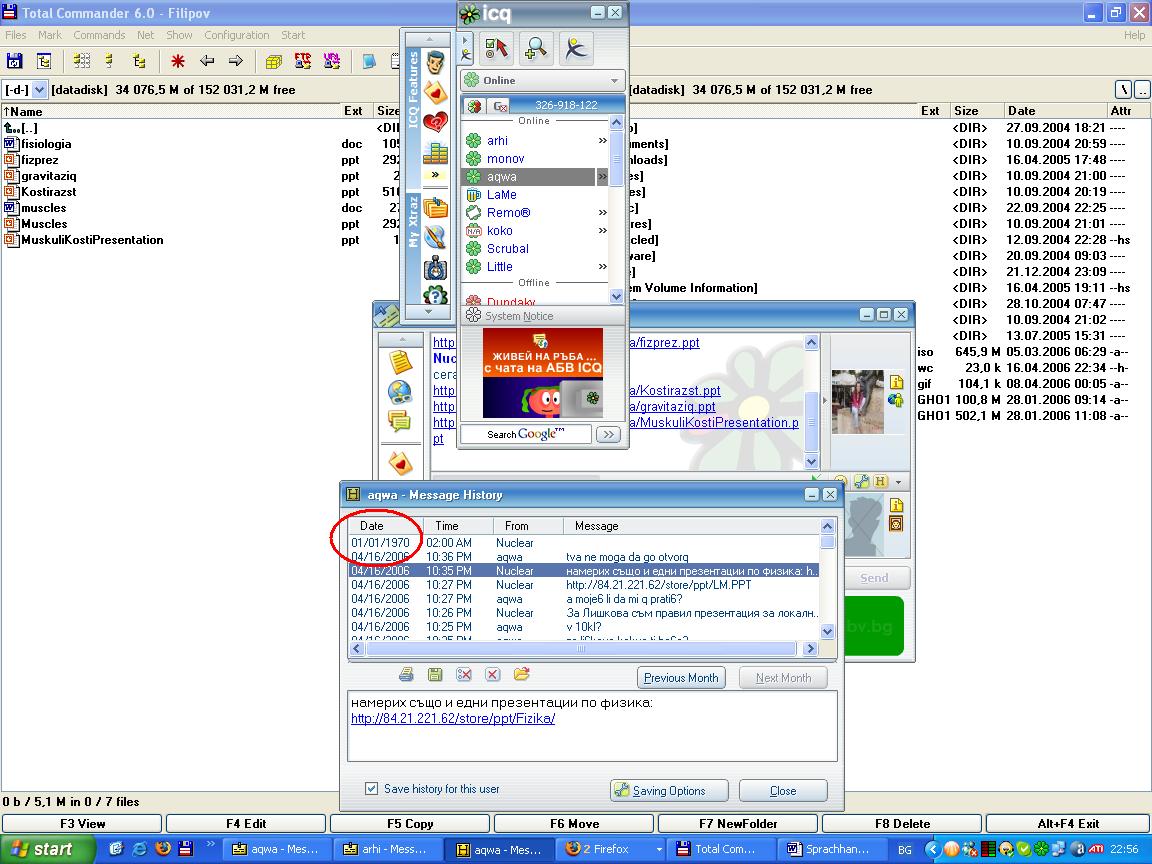The width and height of the screenshot is (1152, 864).
Task: Sort Message History by the Time column
Action: coord(457,526)
